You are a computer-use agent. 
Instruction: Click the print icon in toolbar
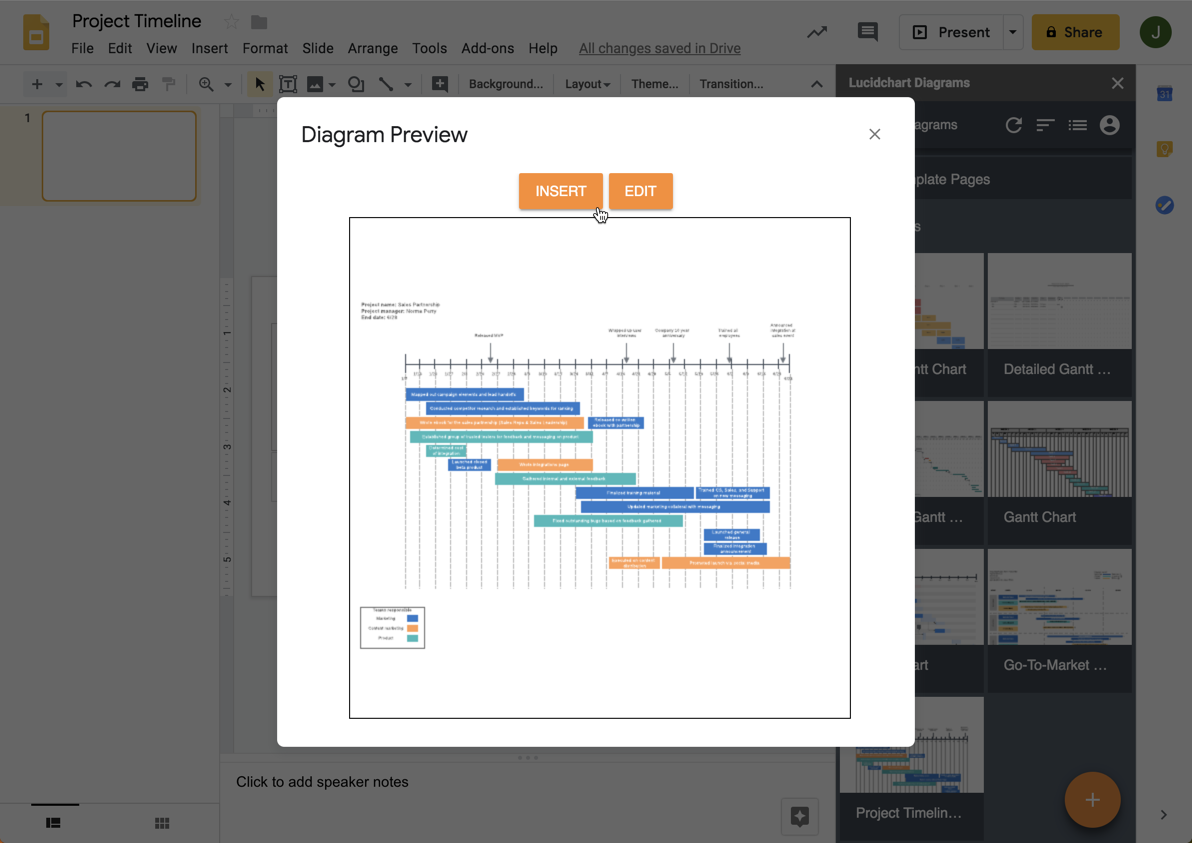[140, 84]
